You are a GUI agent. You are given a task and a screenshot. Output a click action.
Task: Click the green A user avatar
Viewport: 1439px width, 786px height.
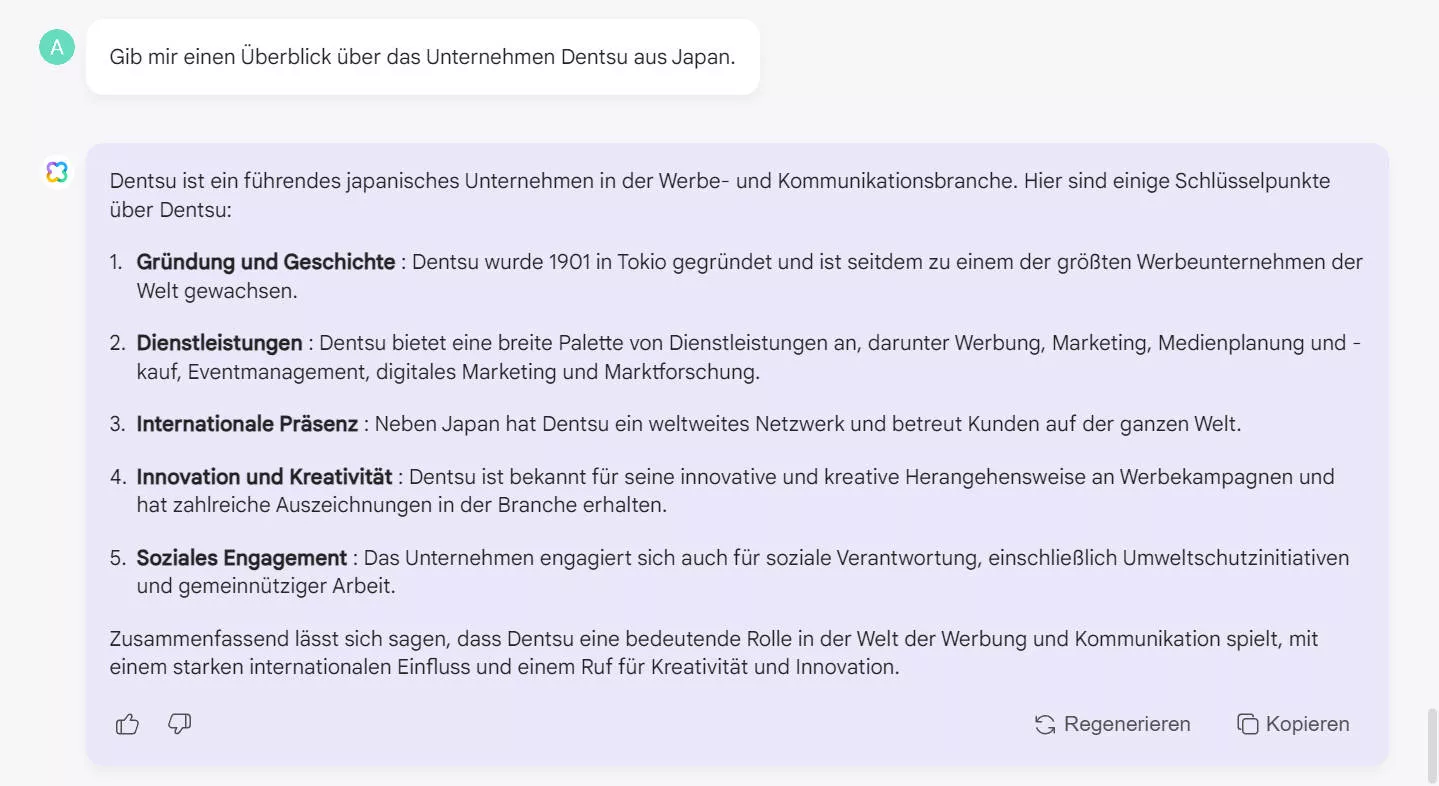tap(56, 46)
